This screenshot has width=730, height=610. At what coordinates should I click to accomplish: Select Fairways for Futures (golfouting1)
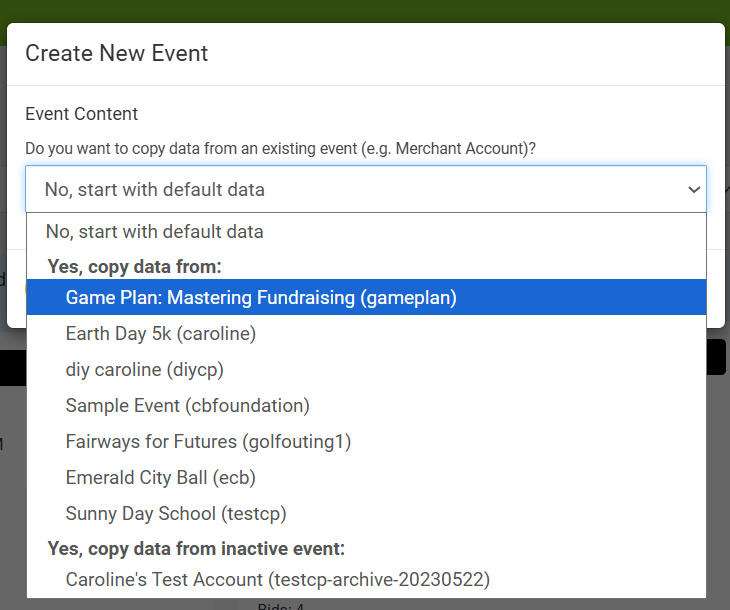[x=208, y=442]
